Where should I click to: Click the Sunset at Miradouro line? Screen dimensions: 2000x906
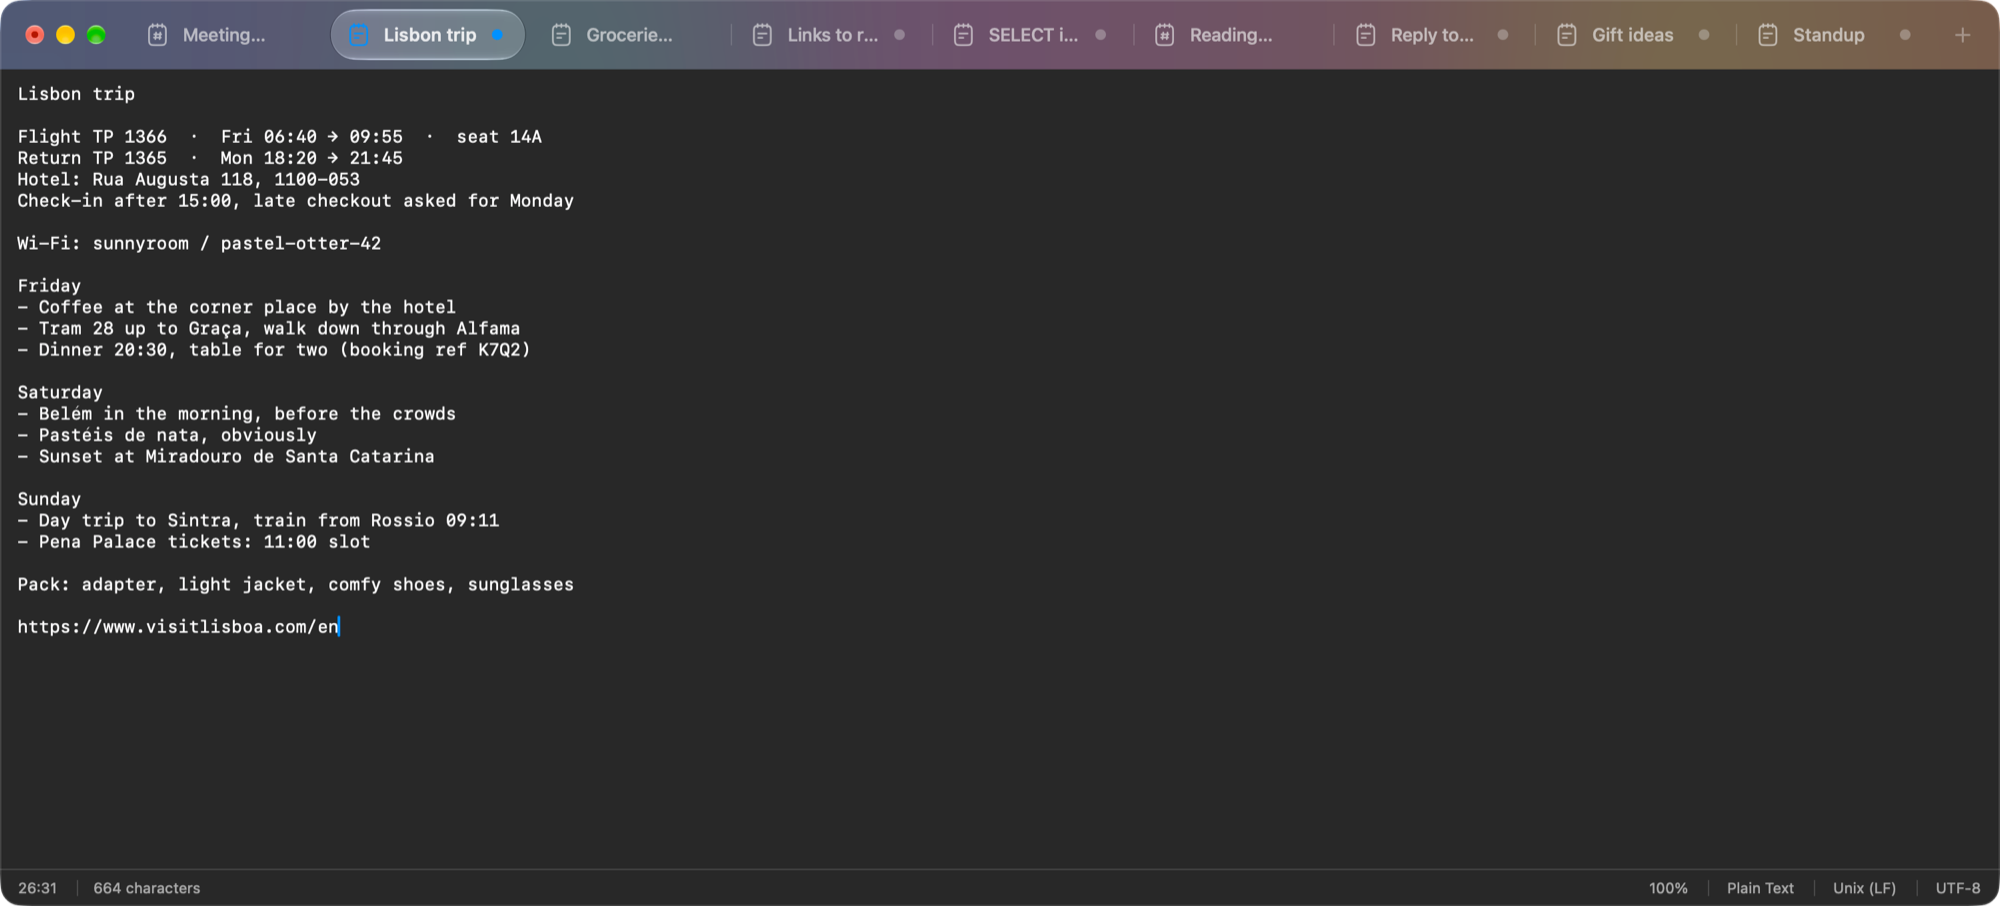click(x=226, y=457)
